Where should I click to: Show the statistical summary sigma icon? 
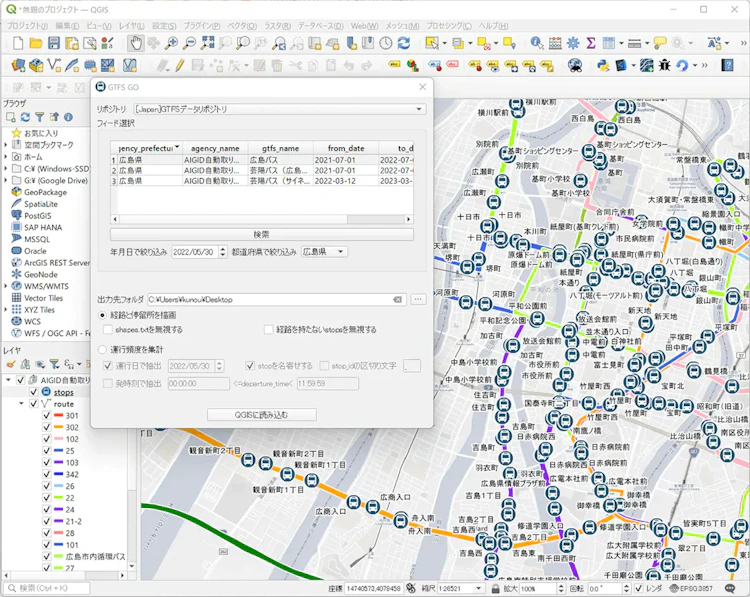[x=591, y=44]
